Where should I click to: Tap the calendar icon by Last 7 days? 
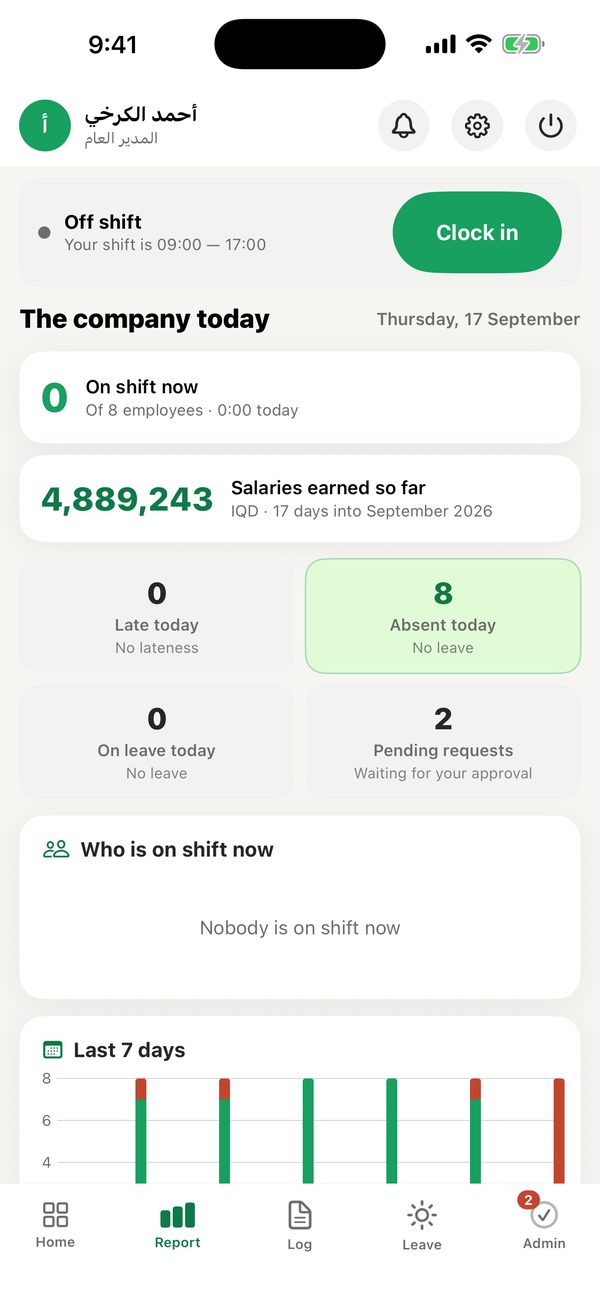pyautogui.click(x=53, y=1050)
